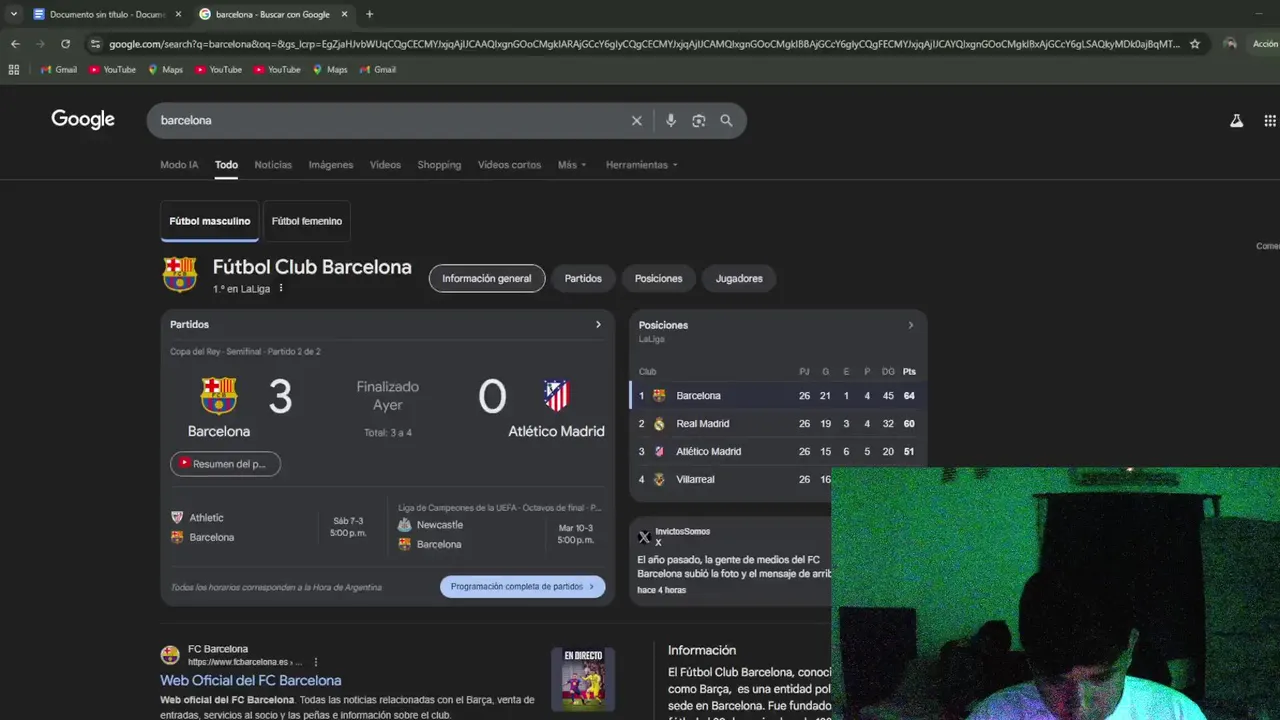
Task: Open Search Labs flask icon
Action: 1236,121
